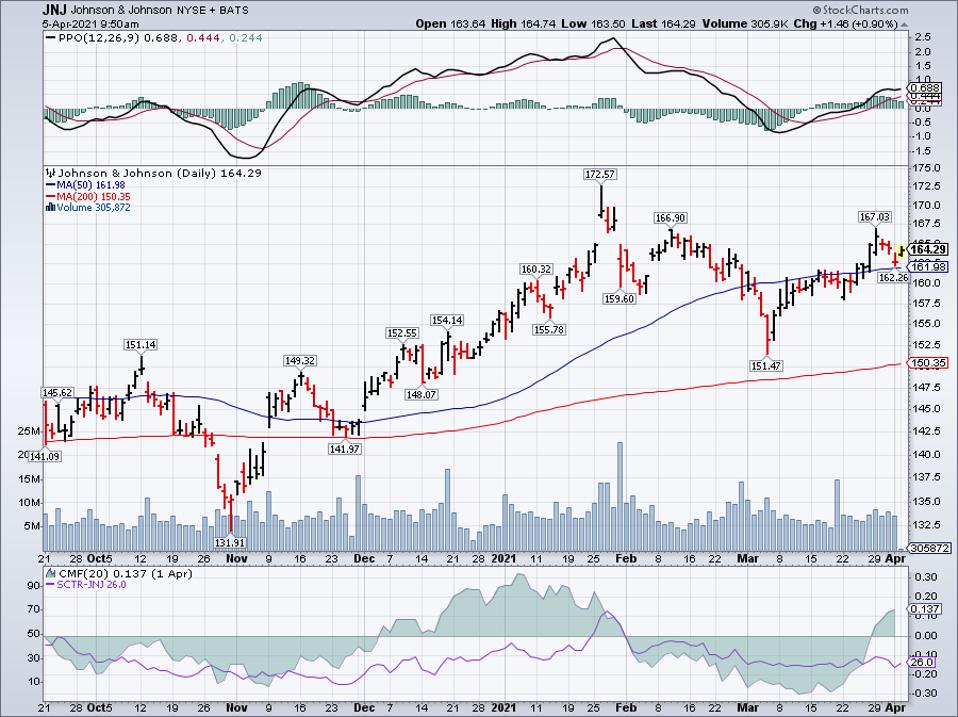This screenshot has width=958, height=717.
Task: Click the 'High 164.74' value
Action: click(x=524, y=24)
